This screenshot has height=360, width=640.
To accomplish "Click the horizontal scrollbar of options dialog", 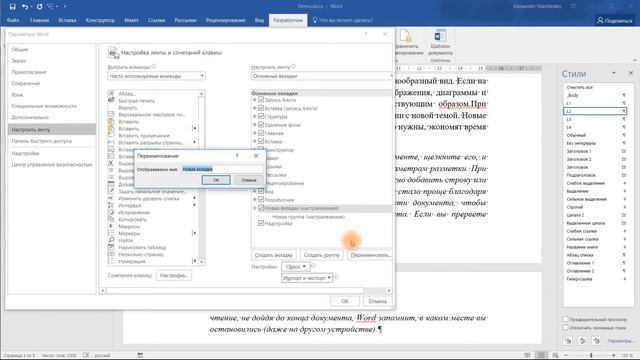I will click(x=246, y=291).
